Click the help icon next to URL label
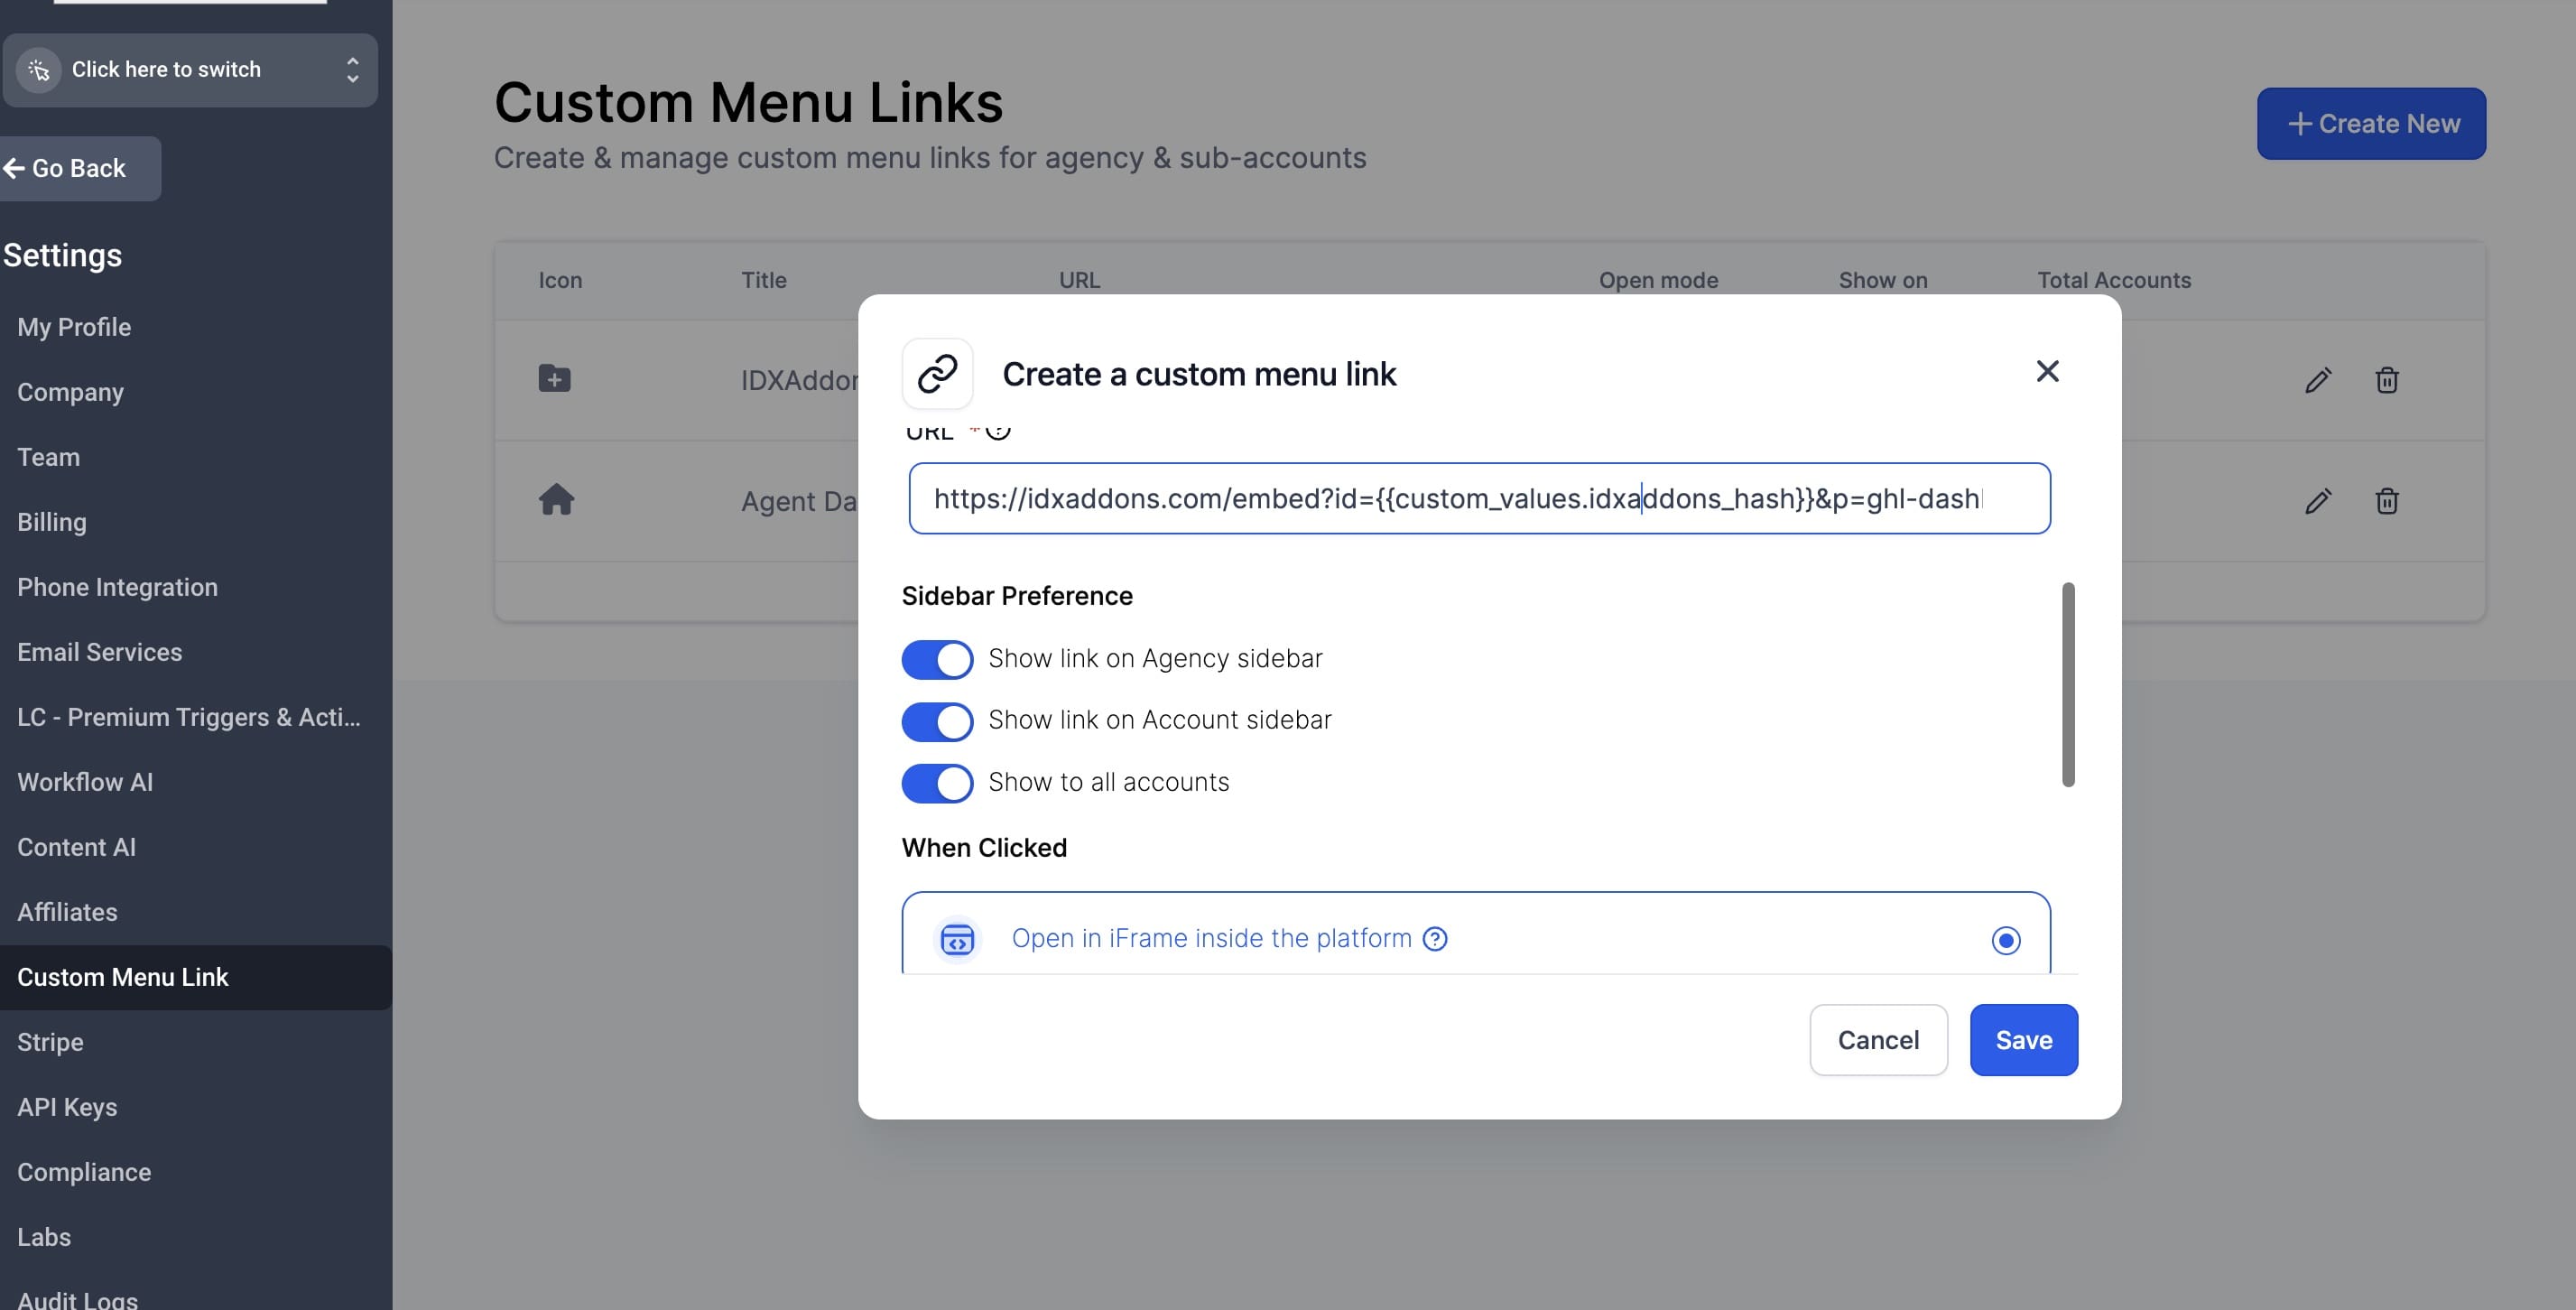Image resolution: width=2576 pixels, height=1310 pixels. 997,431
